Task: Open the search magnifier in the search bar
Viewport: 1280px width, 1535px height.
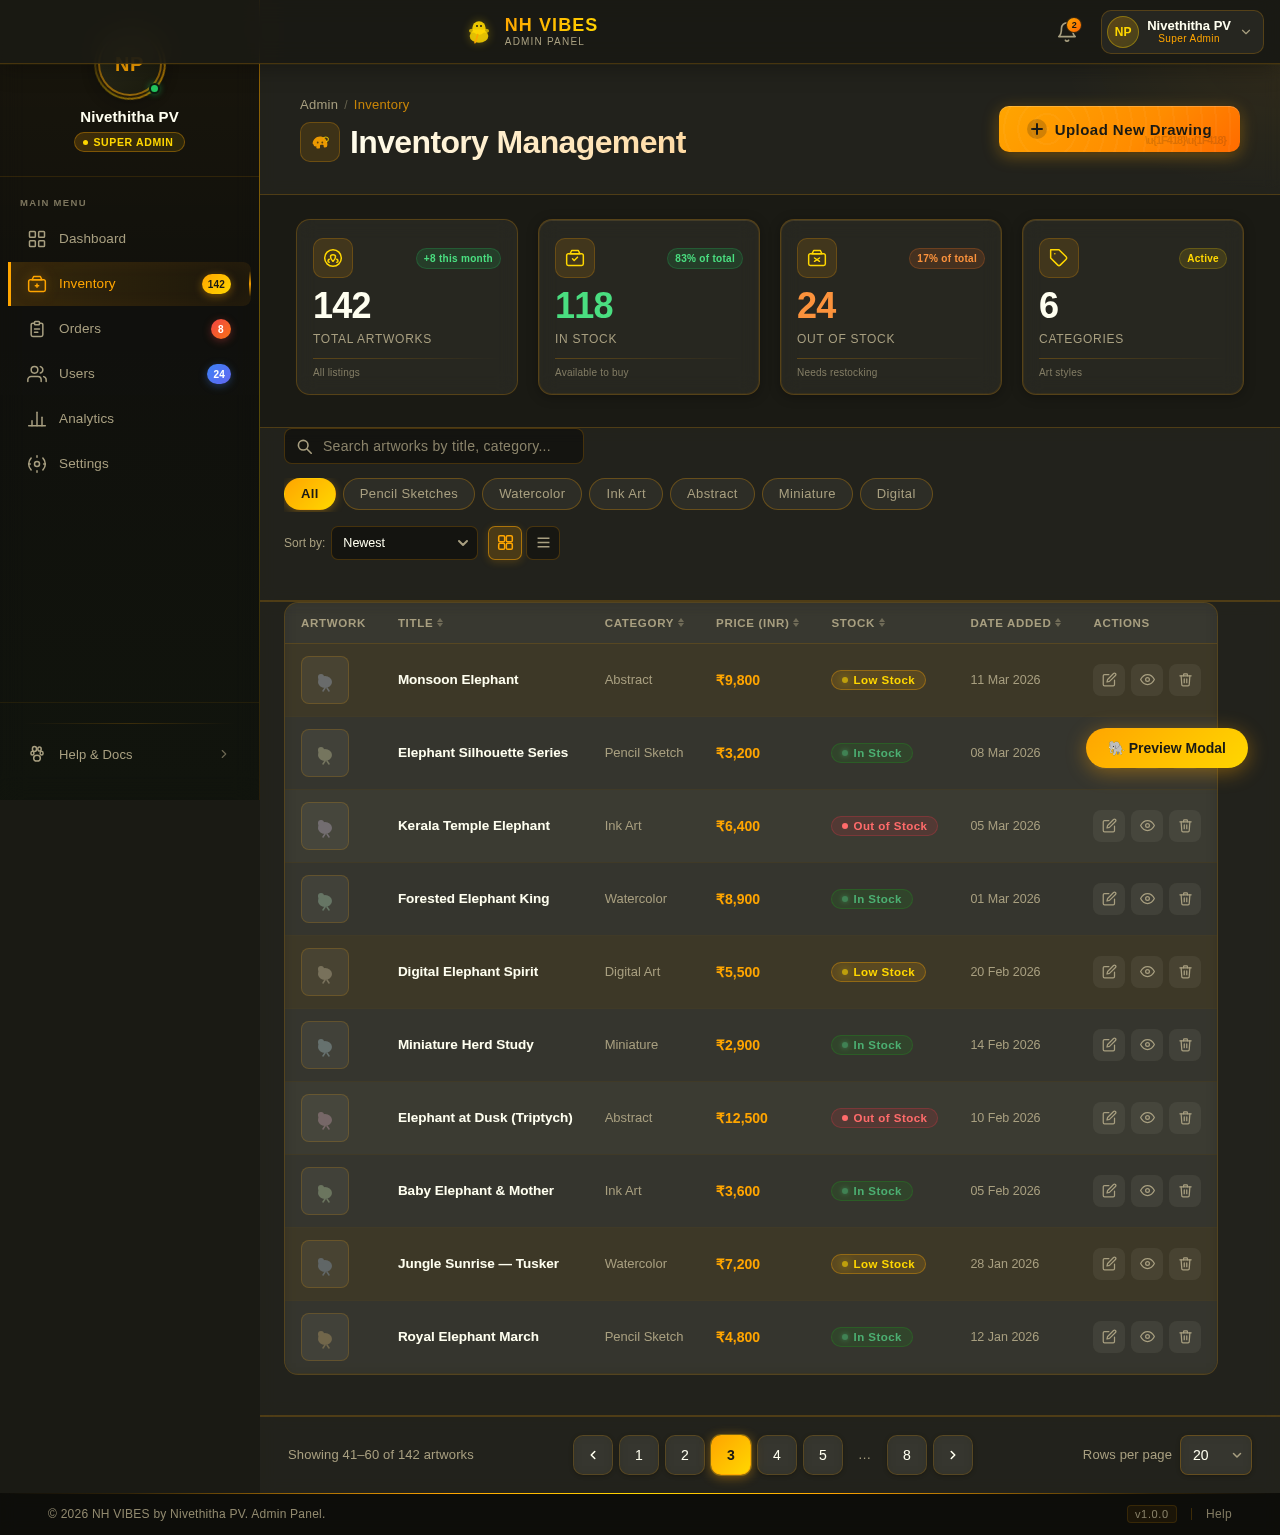Action: (x=305, y=446)
